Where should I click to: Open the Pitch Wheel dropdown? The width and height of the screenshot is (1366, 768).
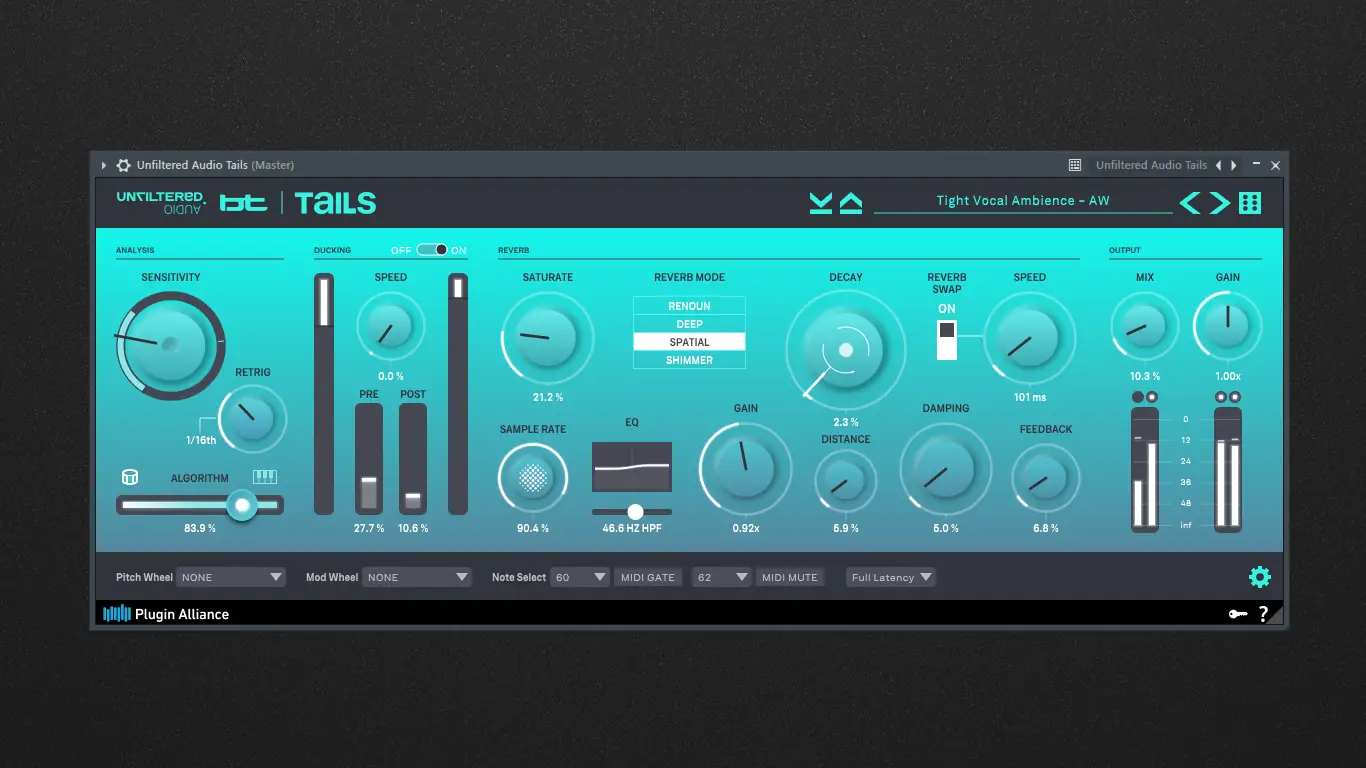[x=231, y=577]
